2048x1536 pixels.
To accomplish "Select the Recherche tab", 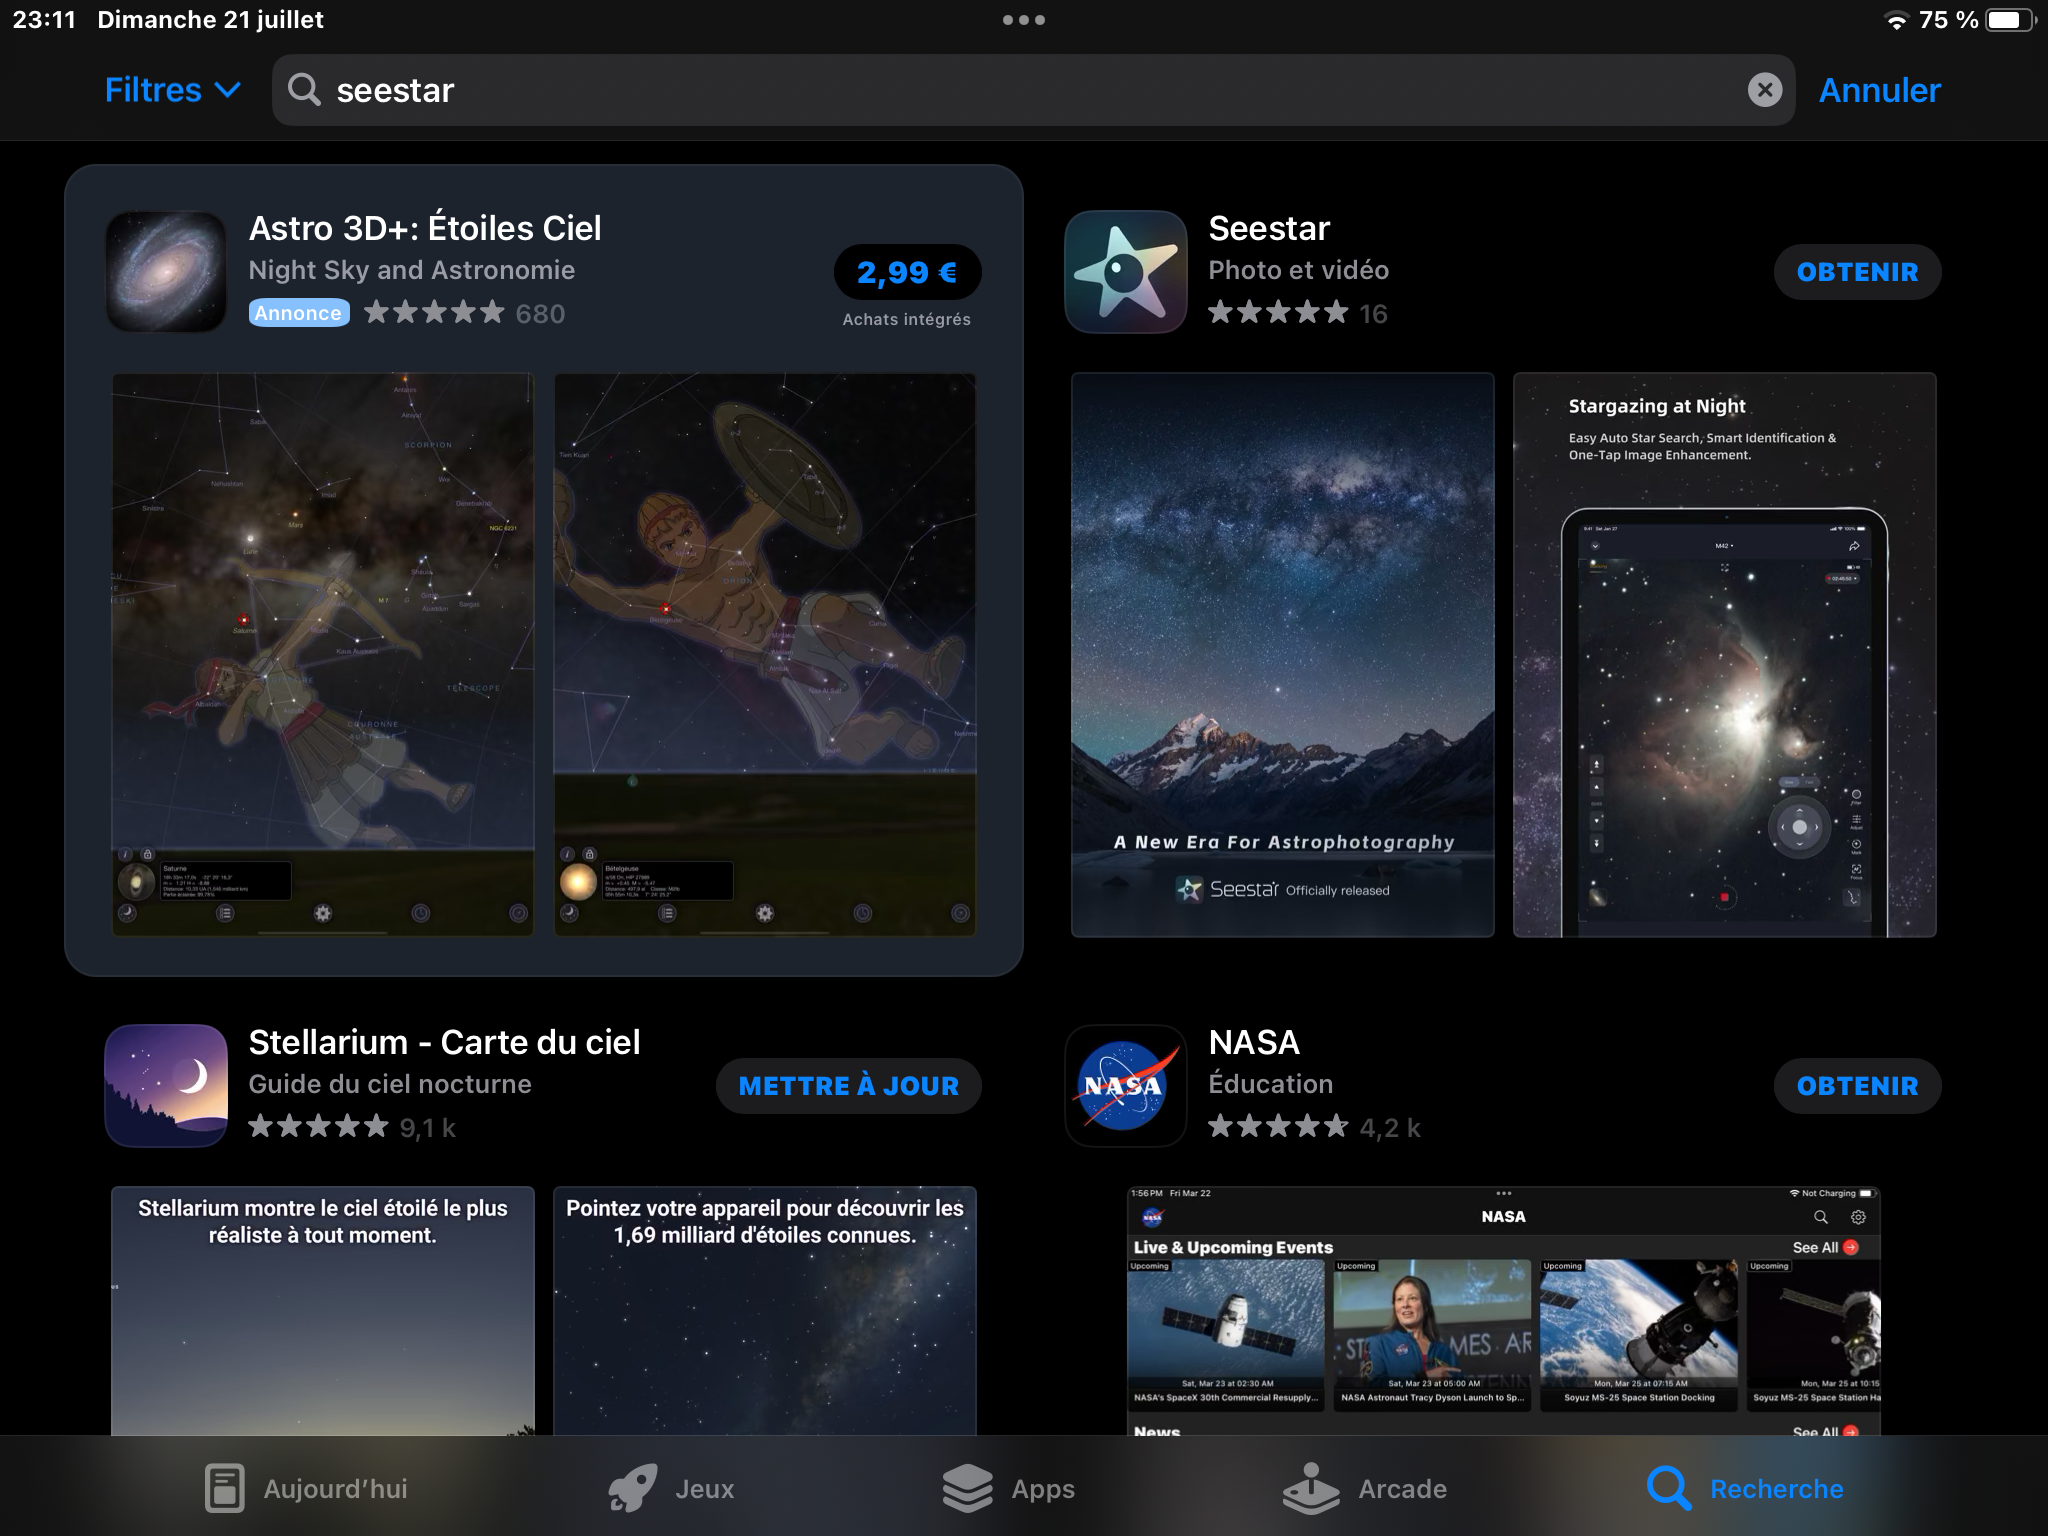I will [x=1745, y=1489].
